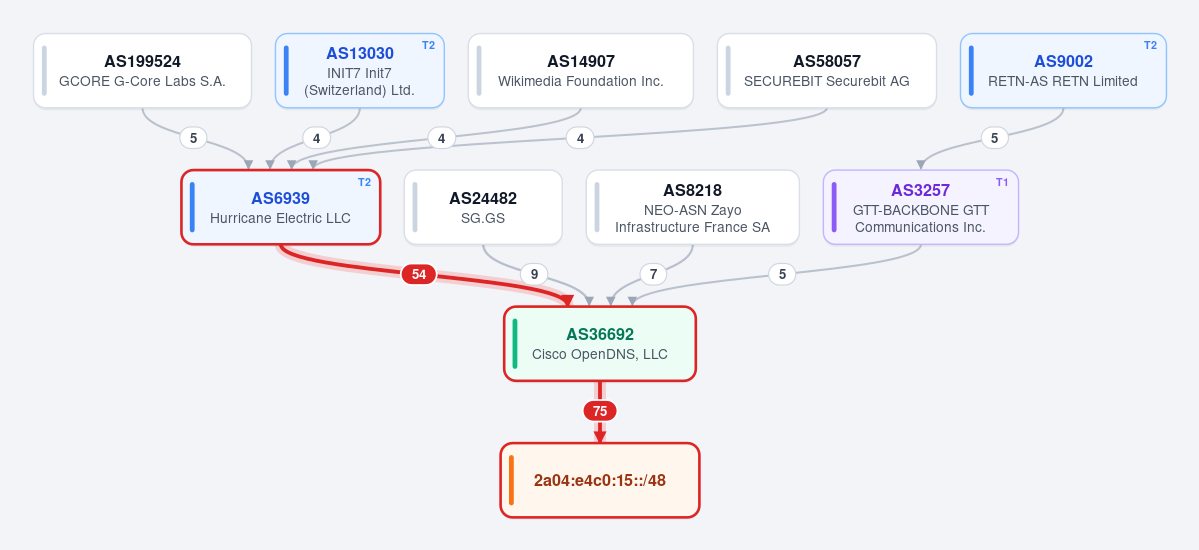Click the 9 edge label from AS24482

pyautogui.click(x=534, y=274)
